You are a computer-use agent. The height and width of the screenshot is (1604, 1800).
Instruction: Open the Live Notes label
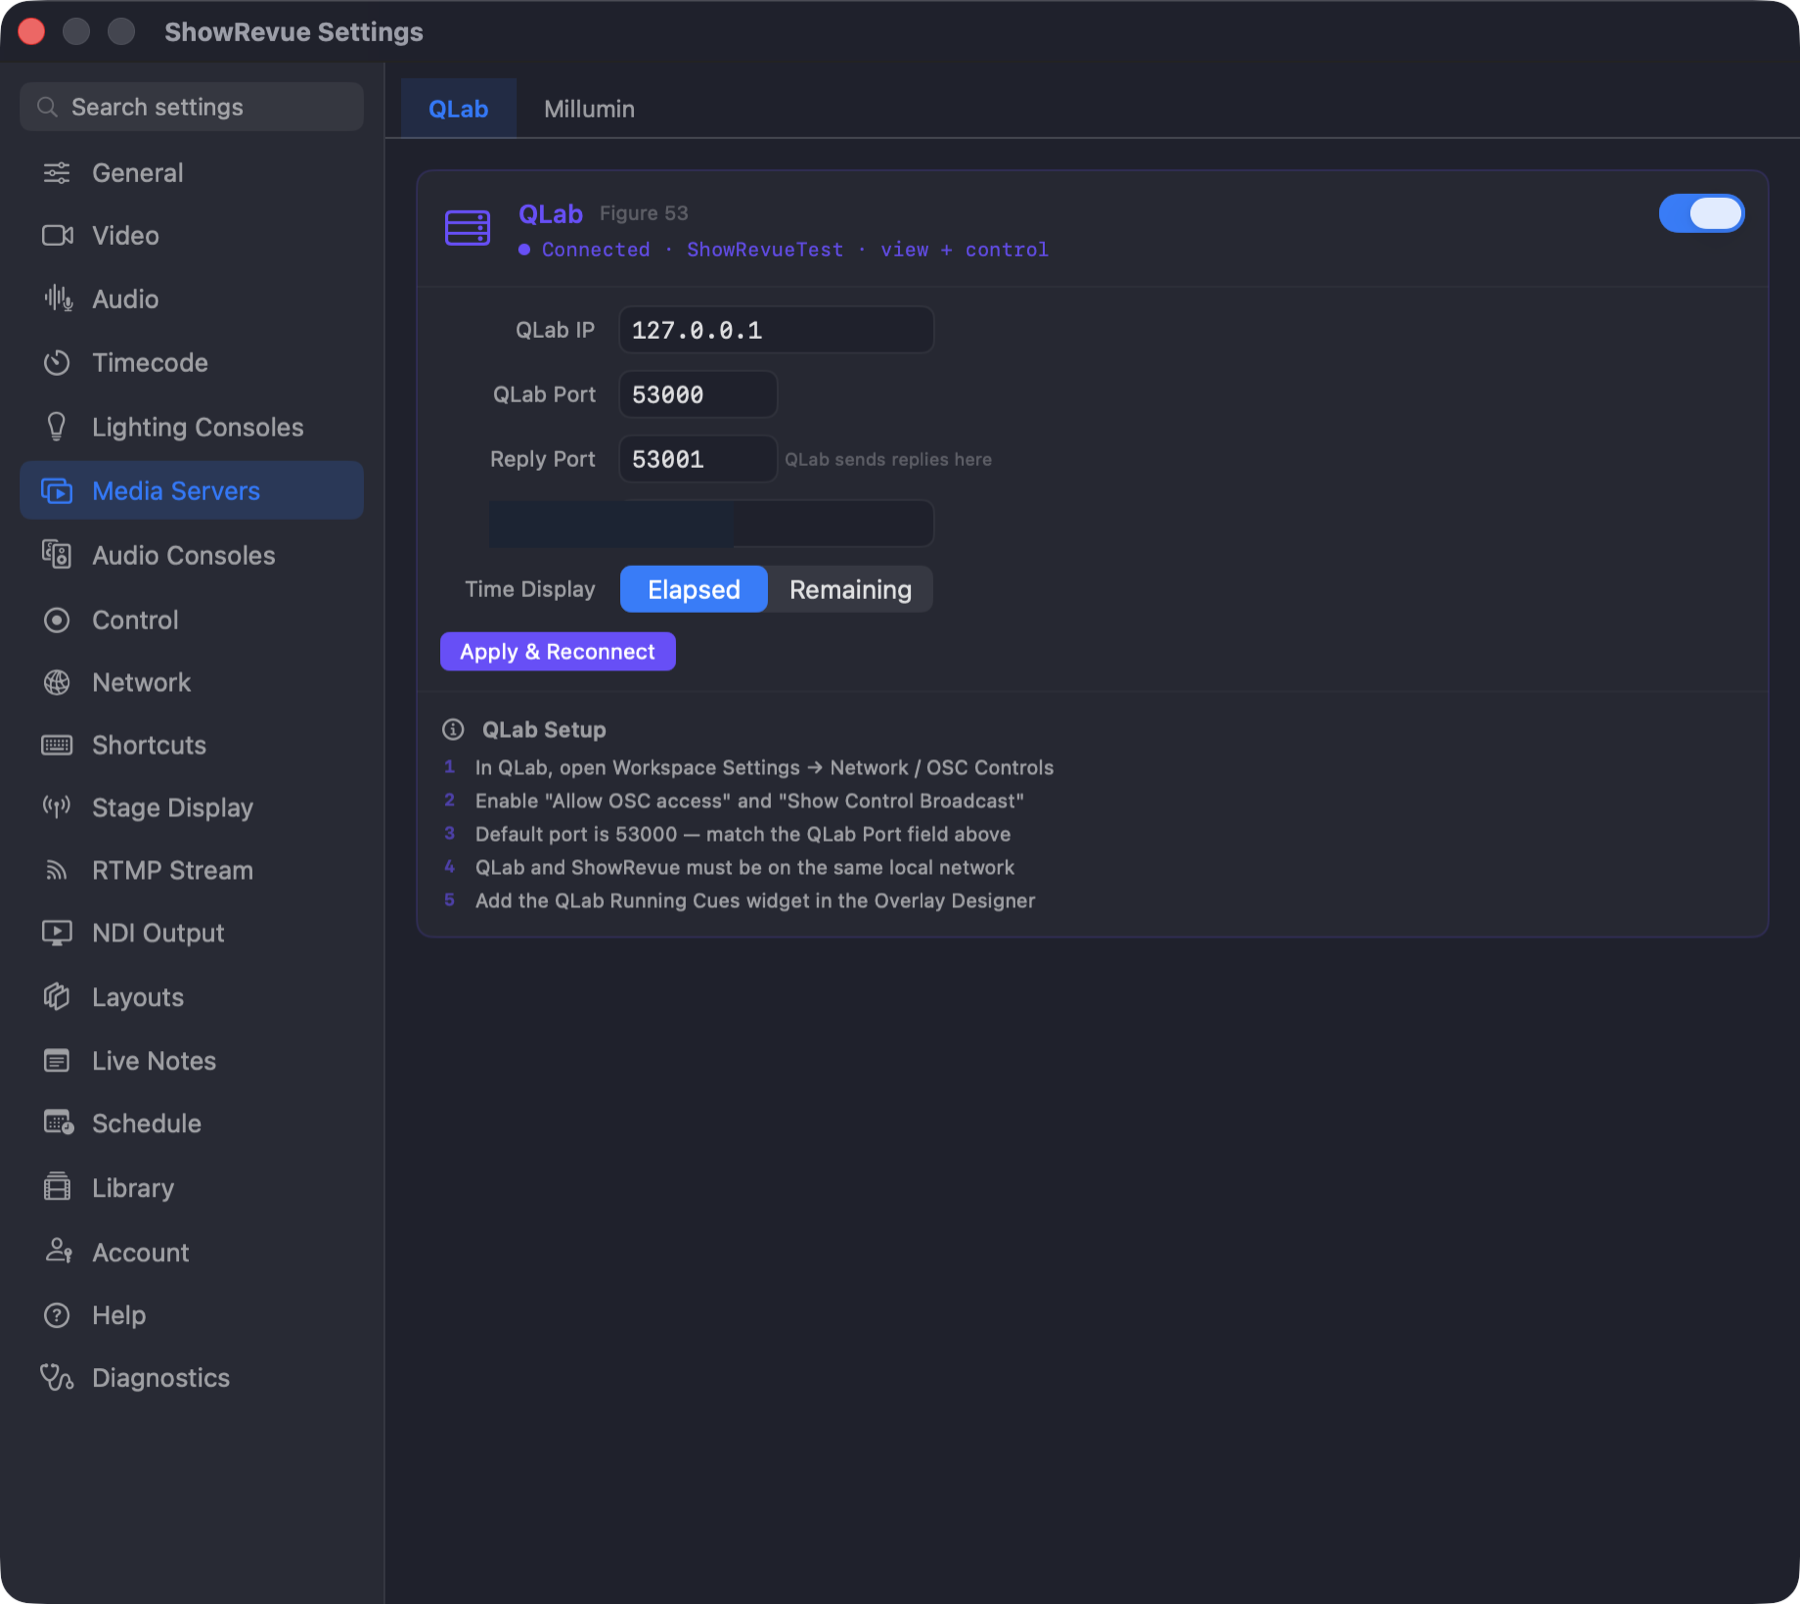pyautogui.click(x=154, y=1061)
